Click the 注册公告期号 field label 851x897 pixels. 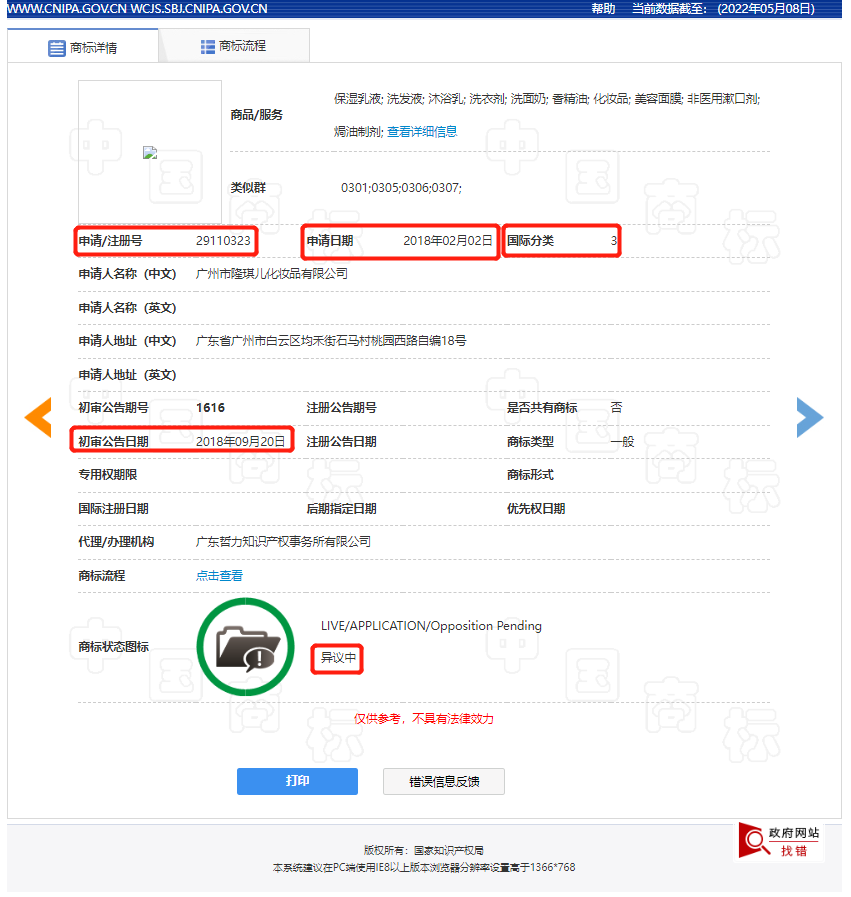coord(341,408)
